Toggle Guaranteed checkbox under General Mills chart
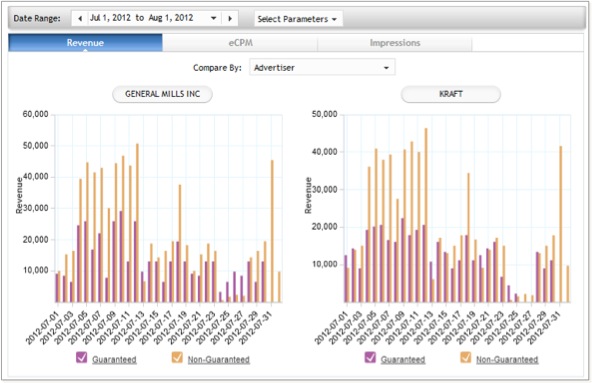The height and width of the screenshot is (383, 592). 82,357
